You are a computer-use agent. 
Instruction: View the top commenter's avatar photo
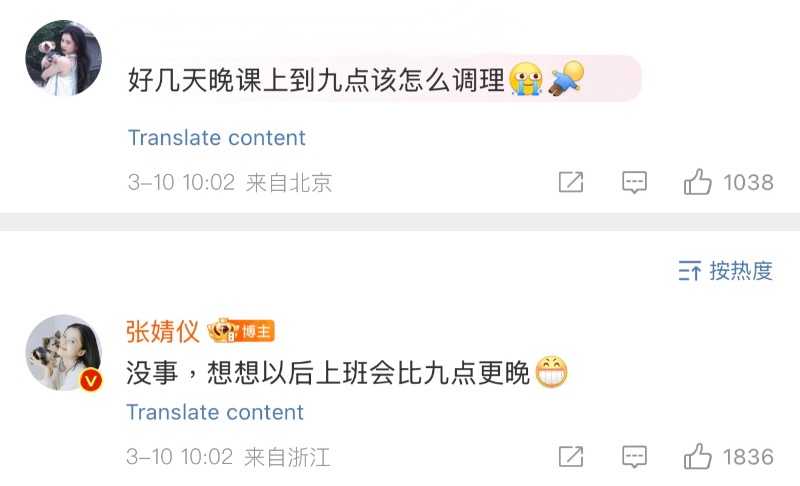click(63, 58)
